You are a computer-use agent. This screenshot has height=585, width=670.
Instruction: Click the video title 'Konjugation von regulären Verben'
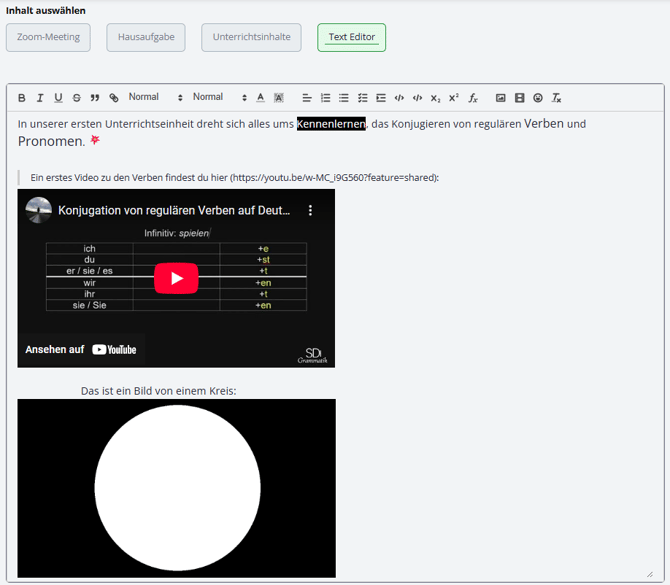tap(174, 210)
